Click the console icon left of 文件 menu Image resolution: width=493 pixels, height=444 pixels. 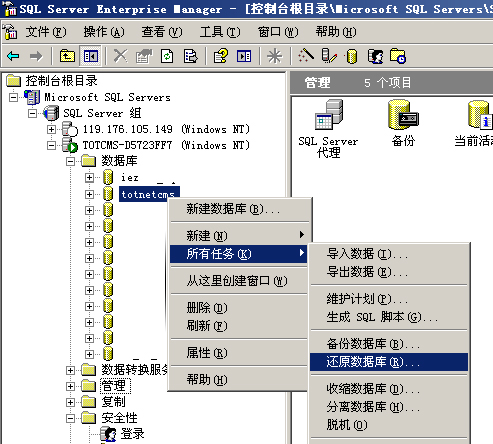click(10, 32)
